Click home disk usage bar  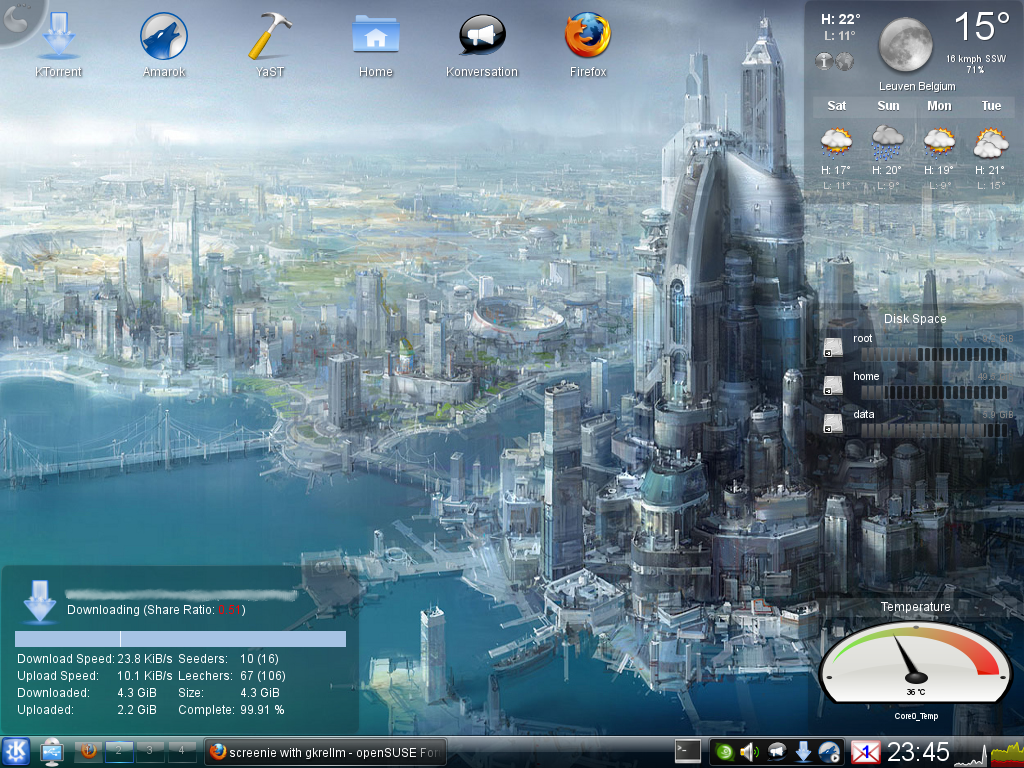[x=935, y=392]
